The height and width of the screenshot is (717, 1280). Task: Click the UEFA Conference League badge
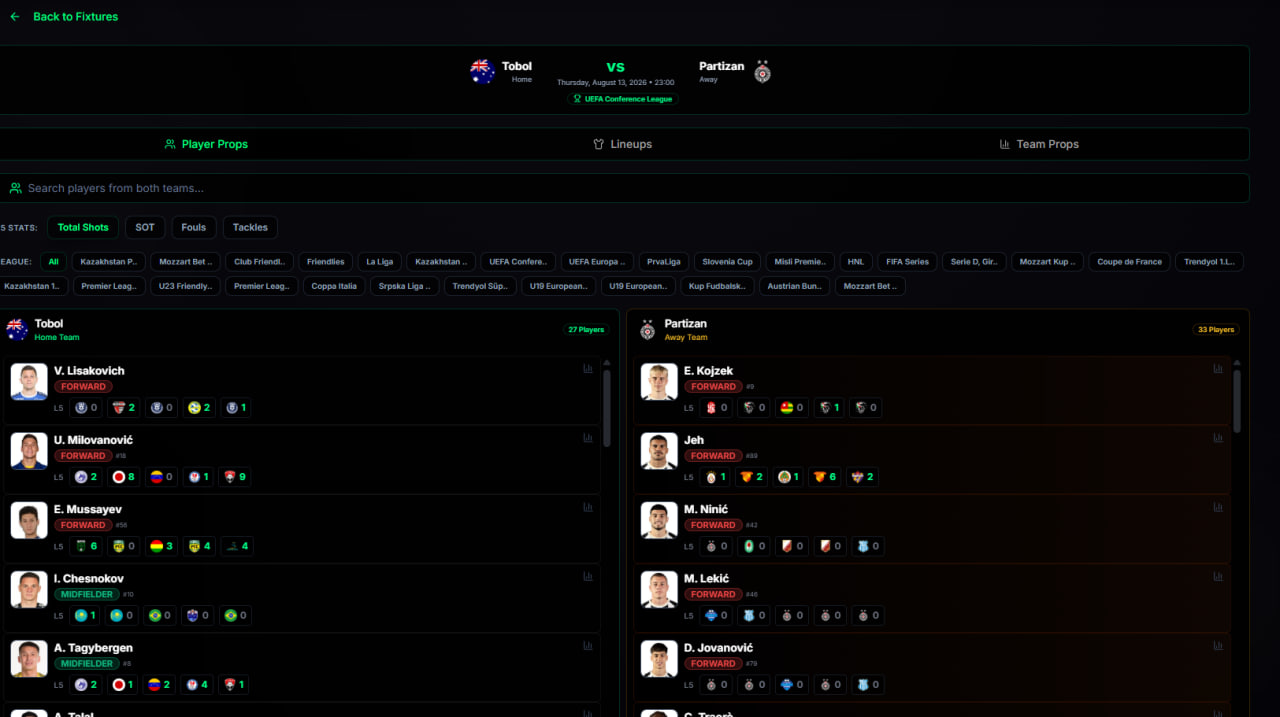tap(622, 99)
